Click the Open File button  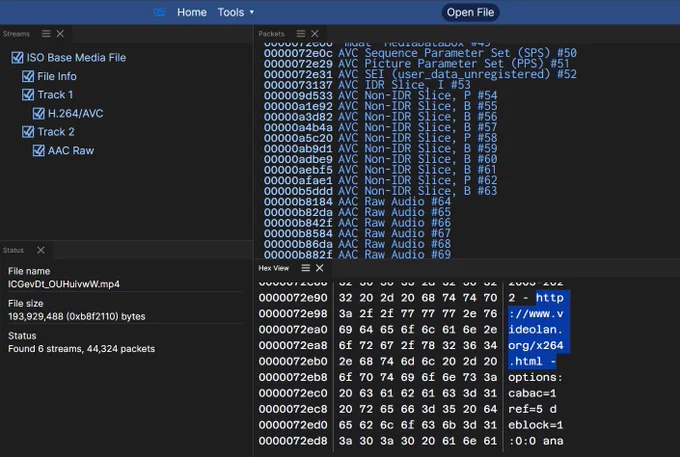tap(471, 12)
